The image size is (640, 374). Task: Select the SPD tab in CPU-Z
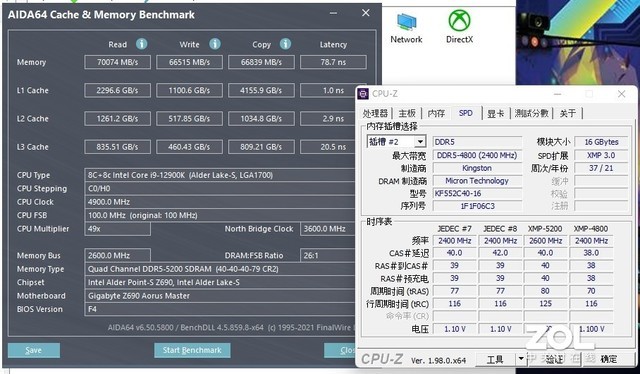(x=466, y=113)
